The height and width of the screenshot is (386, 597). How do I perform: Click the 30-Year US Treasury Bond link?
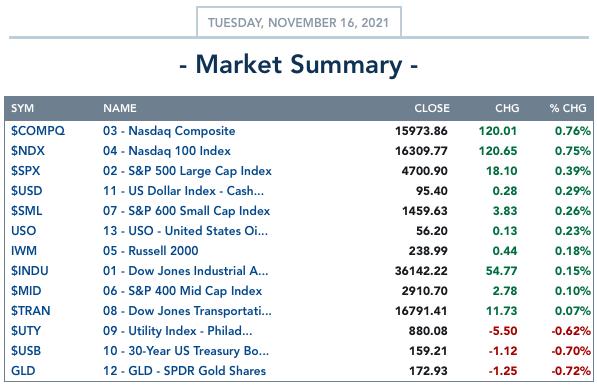pyautogui.click(x=186, y=351)
